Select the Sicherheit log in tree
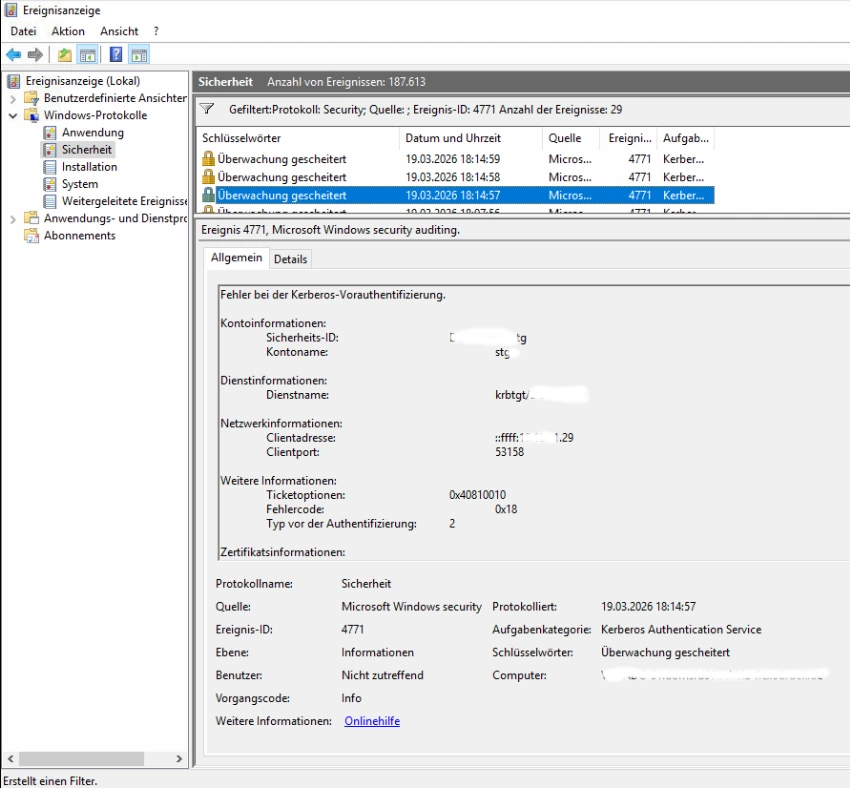 87,150
